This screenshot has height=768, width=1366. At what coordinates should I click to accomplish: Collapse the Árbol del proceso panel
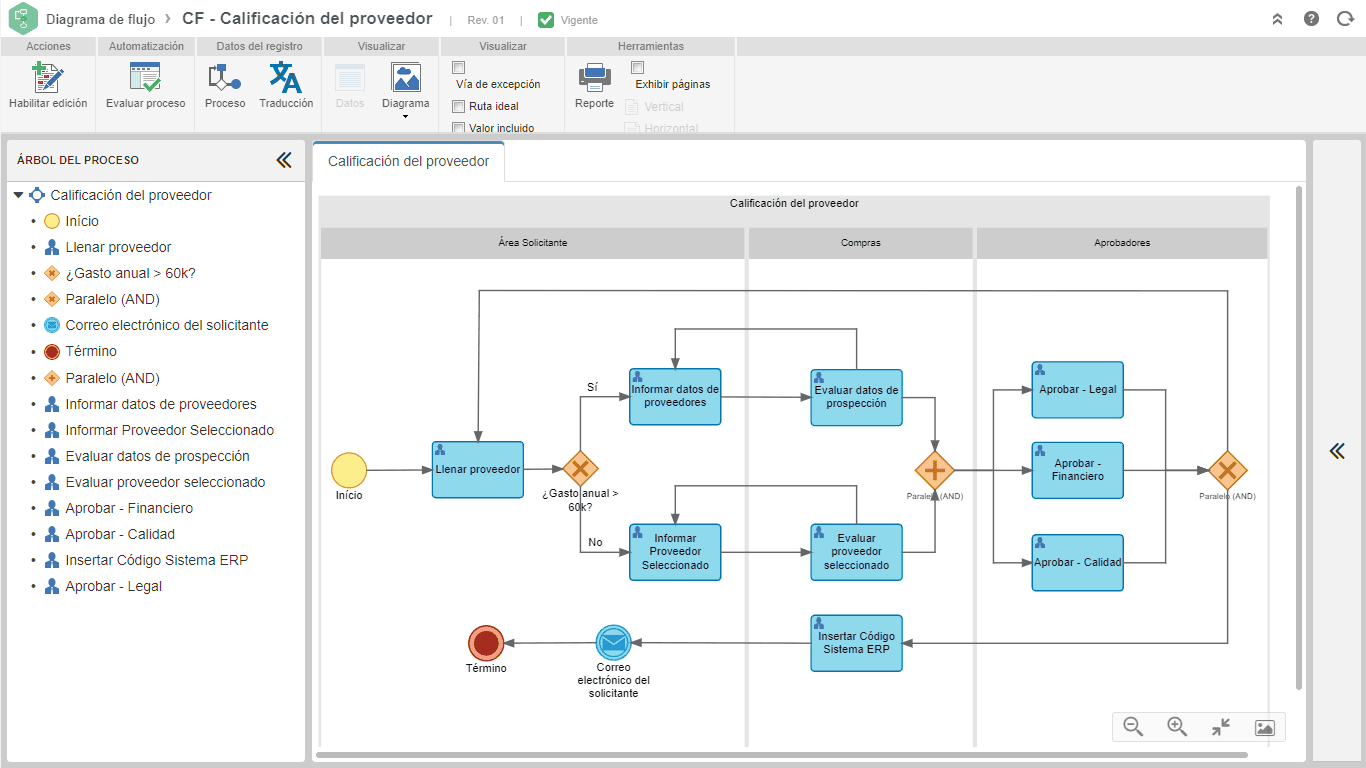coord(284,160)
